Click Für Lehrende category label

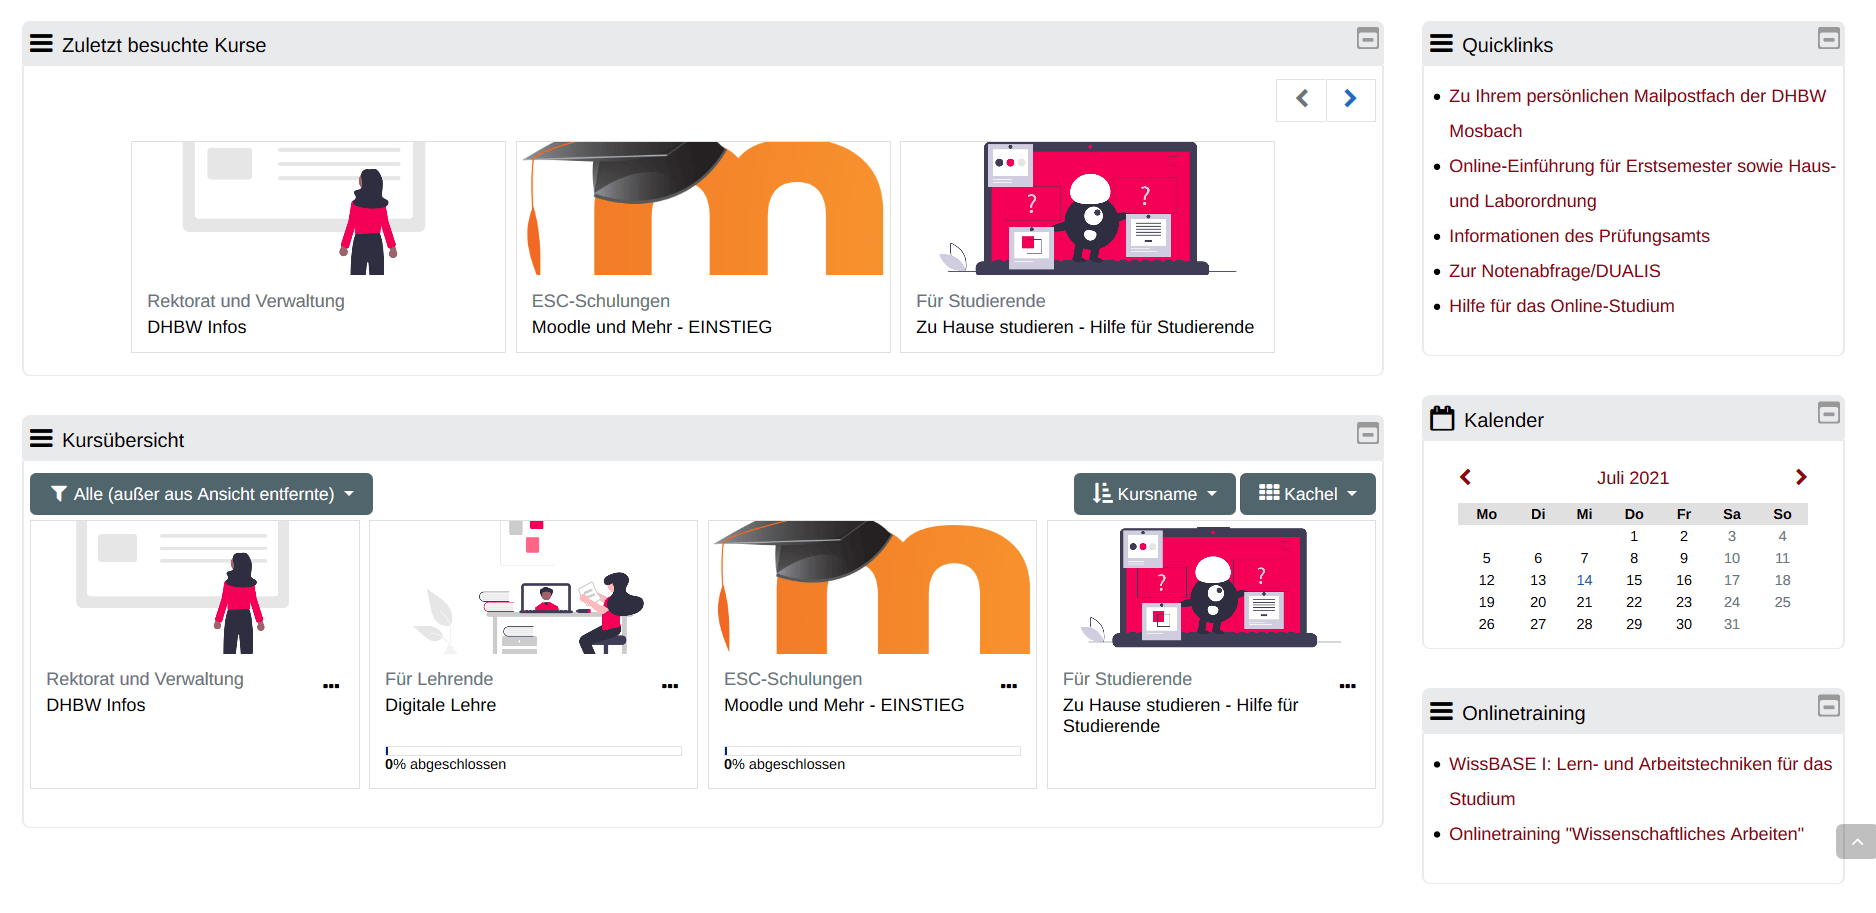coord(438,679)
